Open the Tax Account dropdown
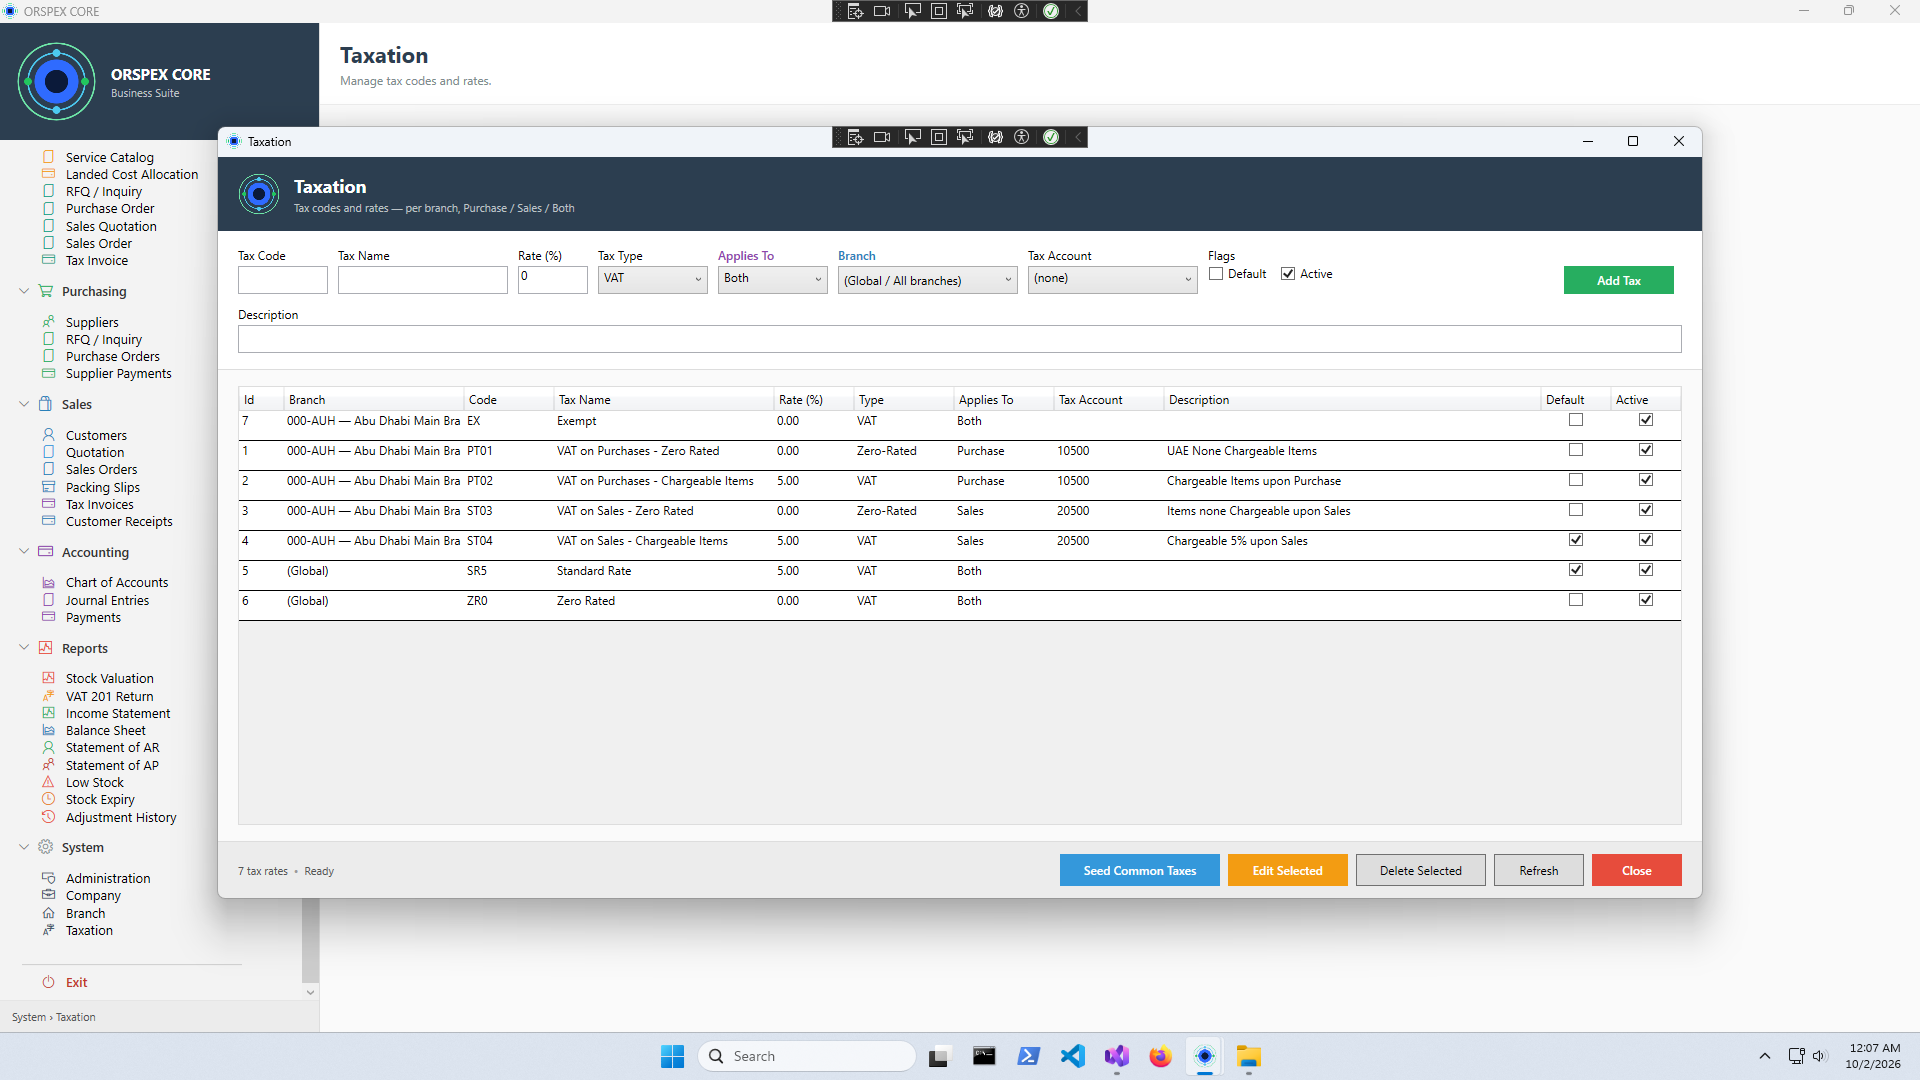1920x1080 pixels. point(1112,279)
